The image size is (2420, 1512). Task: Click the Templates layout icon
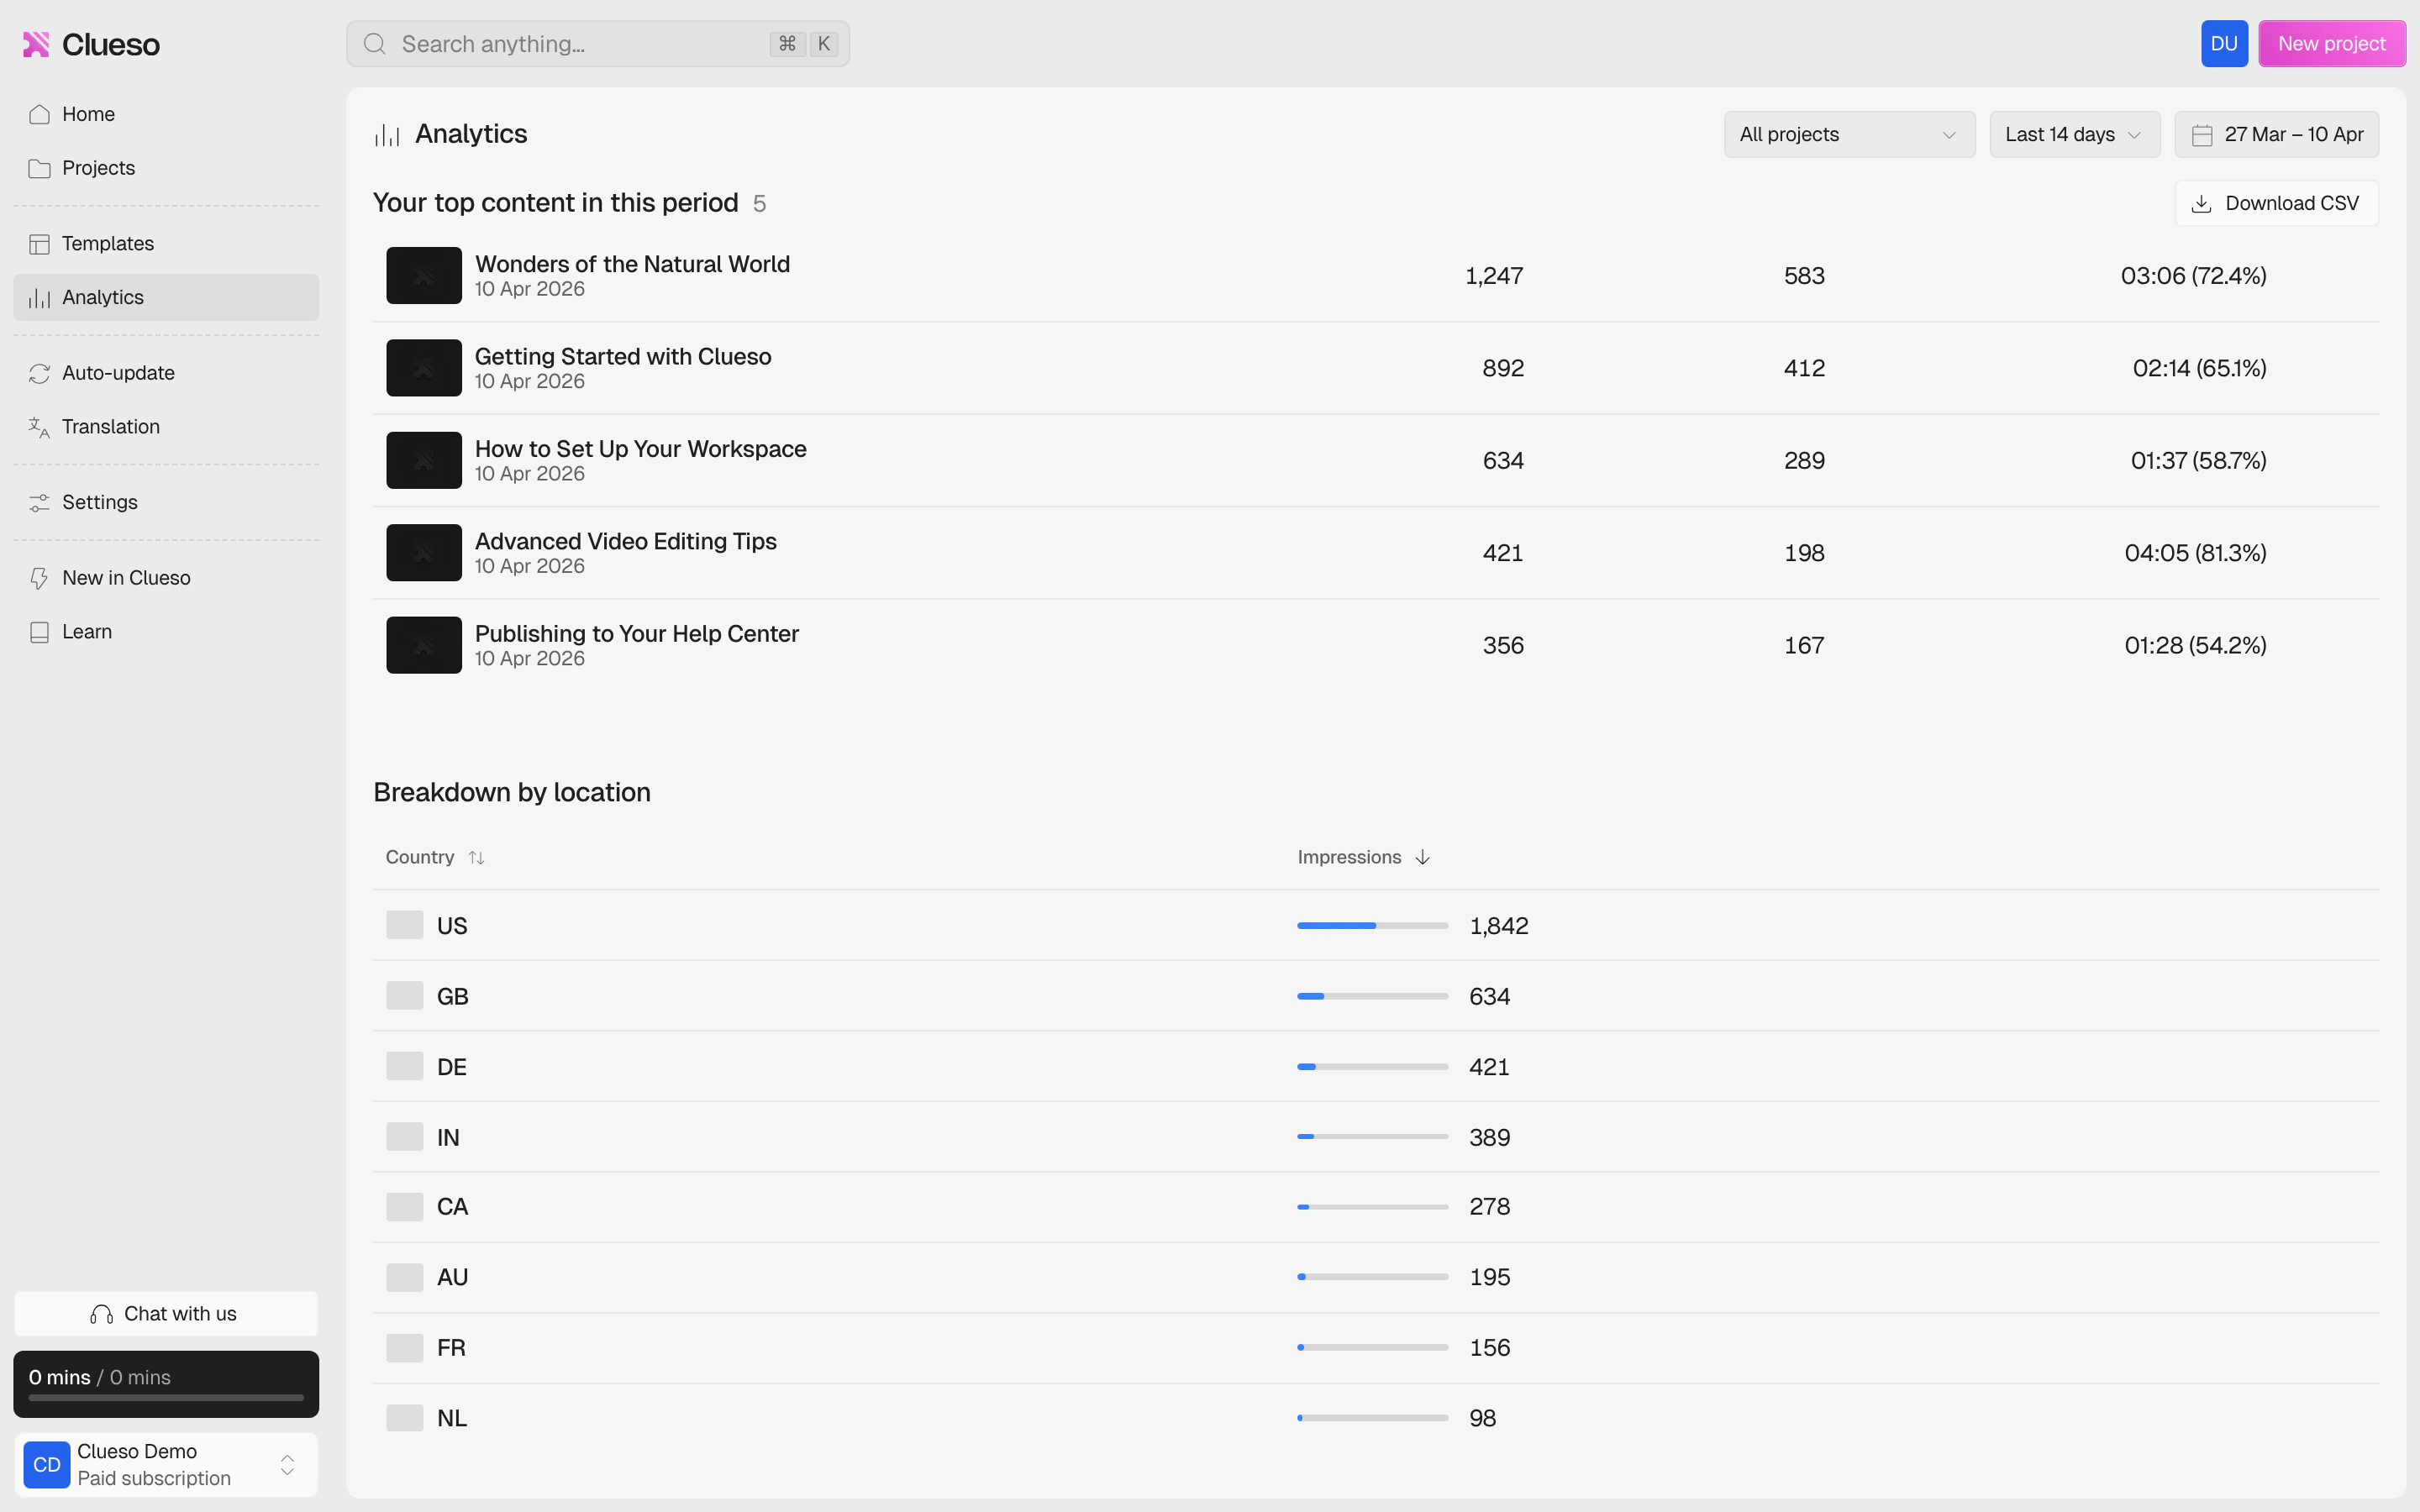coord(39,244)
